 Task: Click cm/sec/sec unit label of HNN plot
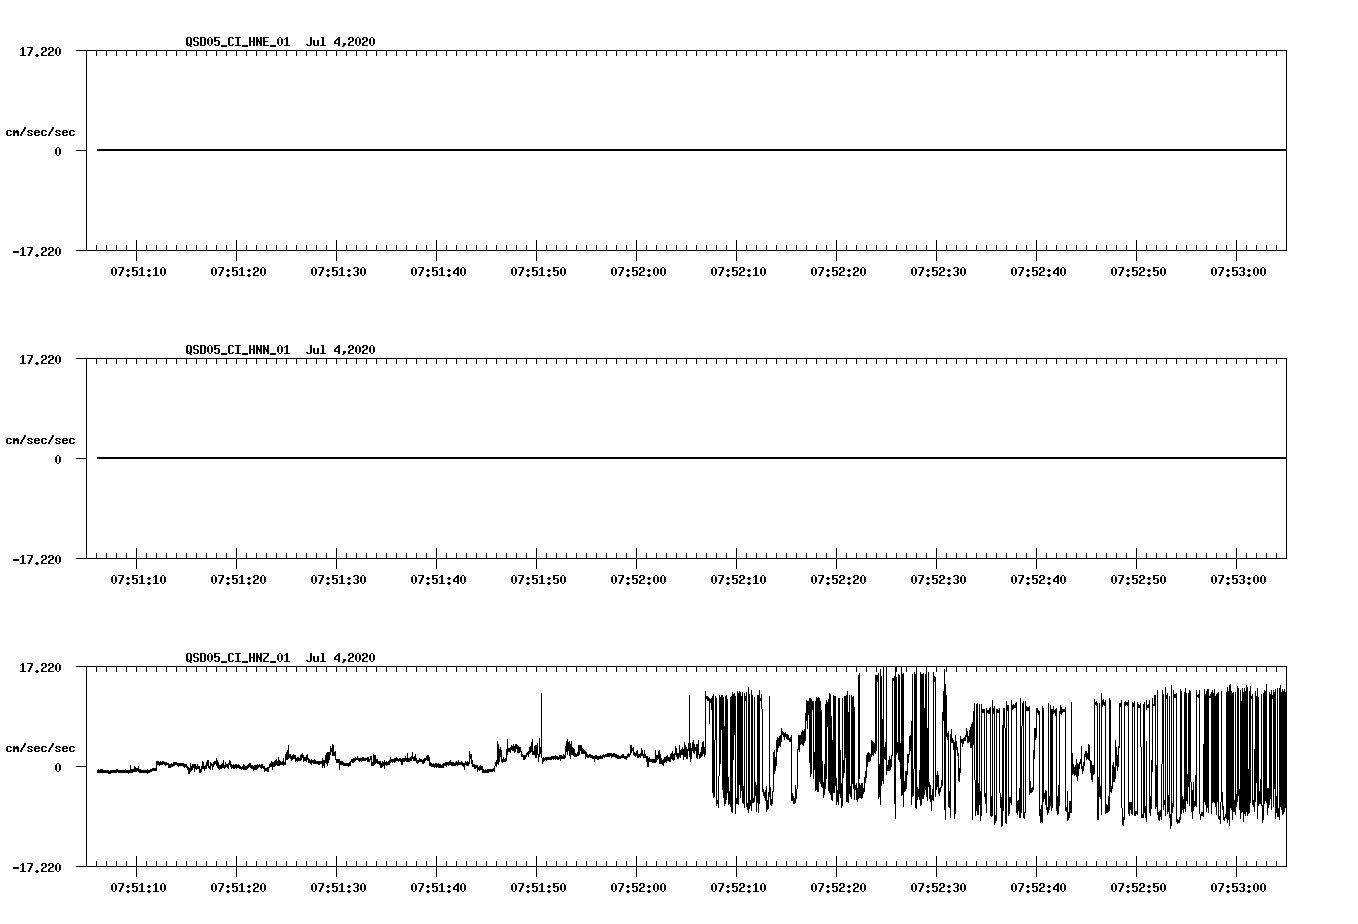coord(40,440)
